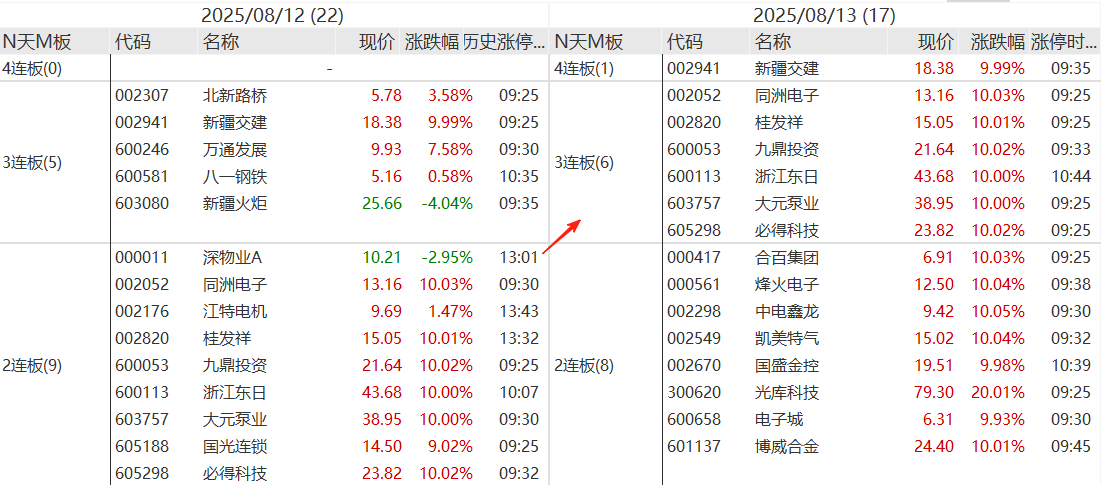Screen dimensions: 1101x485
Task: Open stock 国盛金控
Action: point(786,366)
